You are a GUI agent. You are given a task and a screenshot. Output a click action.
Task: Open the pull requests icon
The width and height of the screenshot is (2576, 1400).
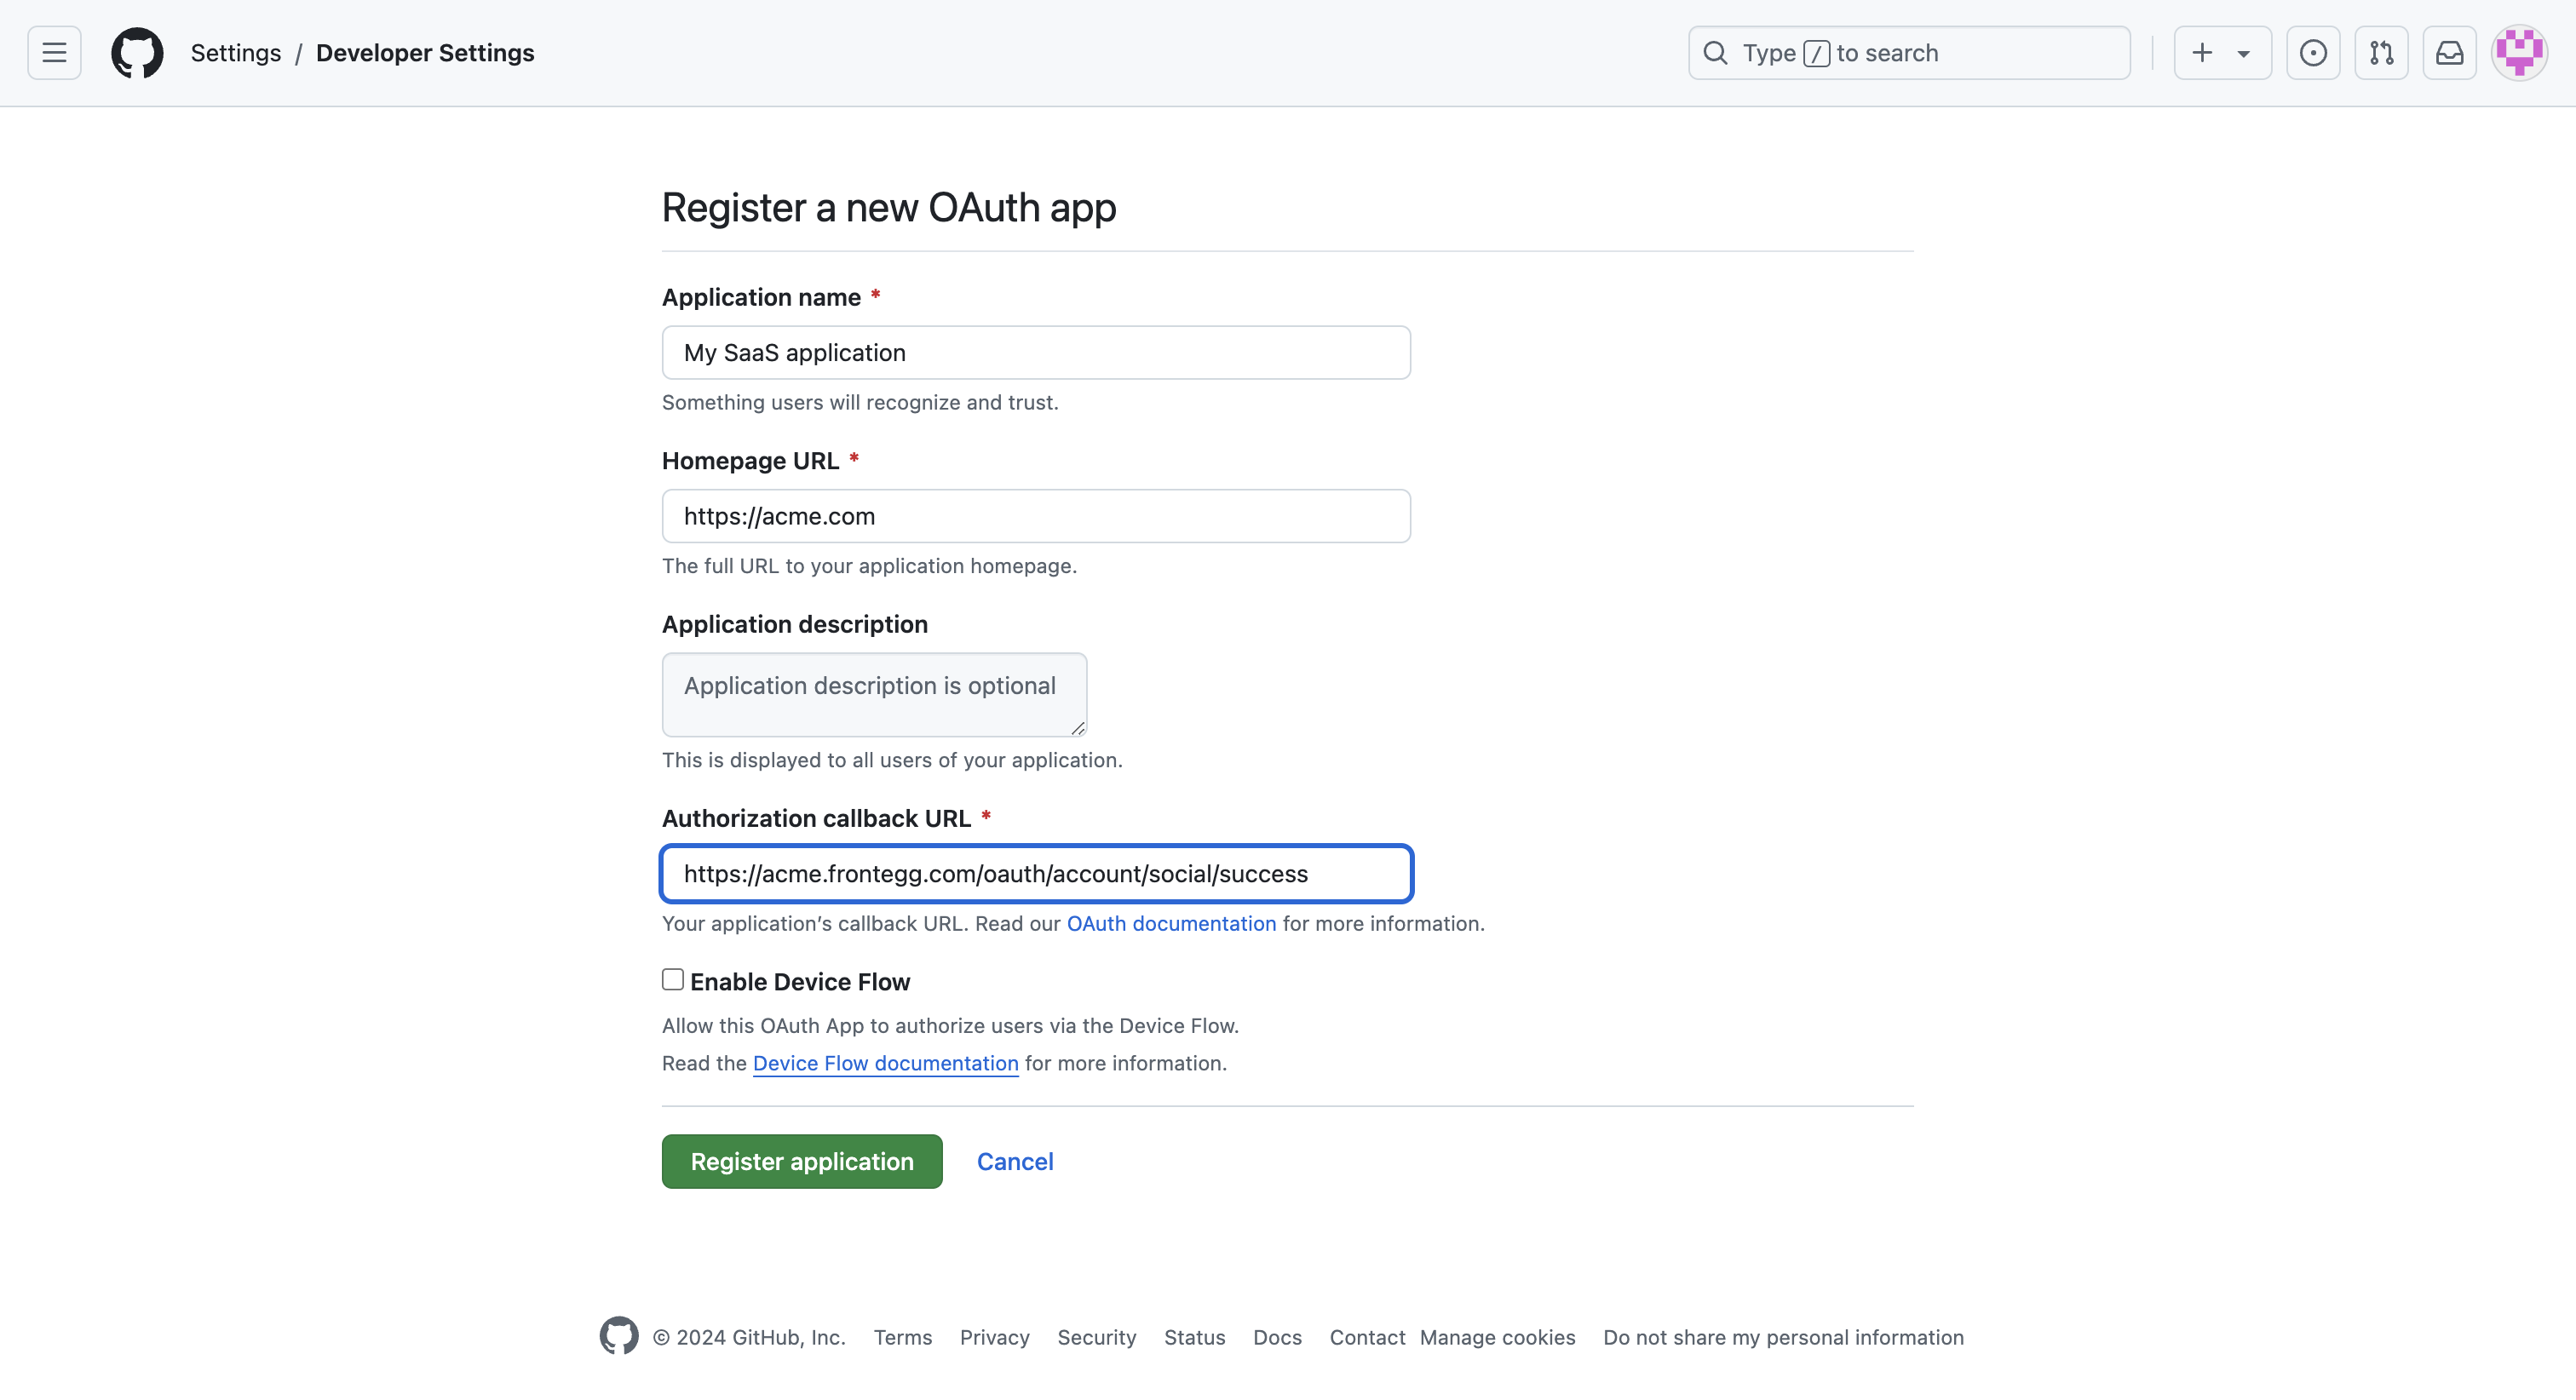coord(2381,53)
